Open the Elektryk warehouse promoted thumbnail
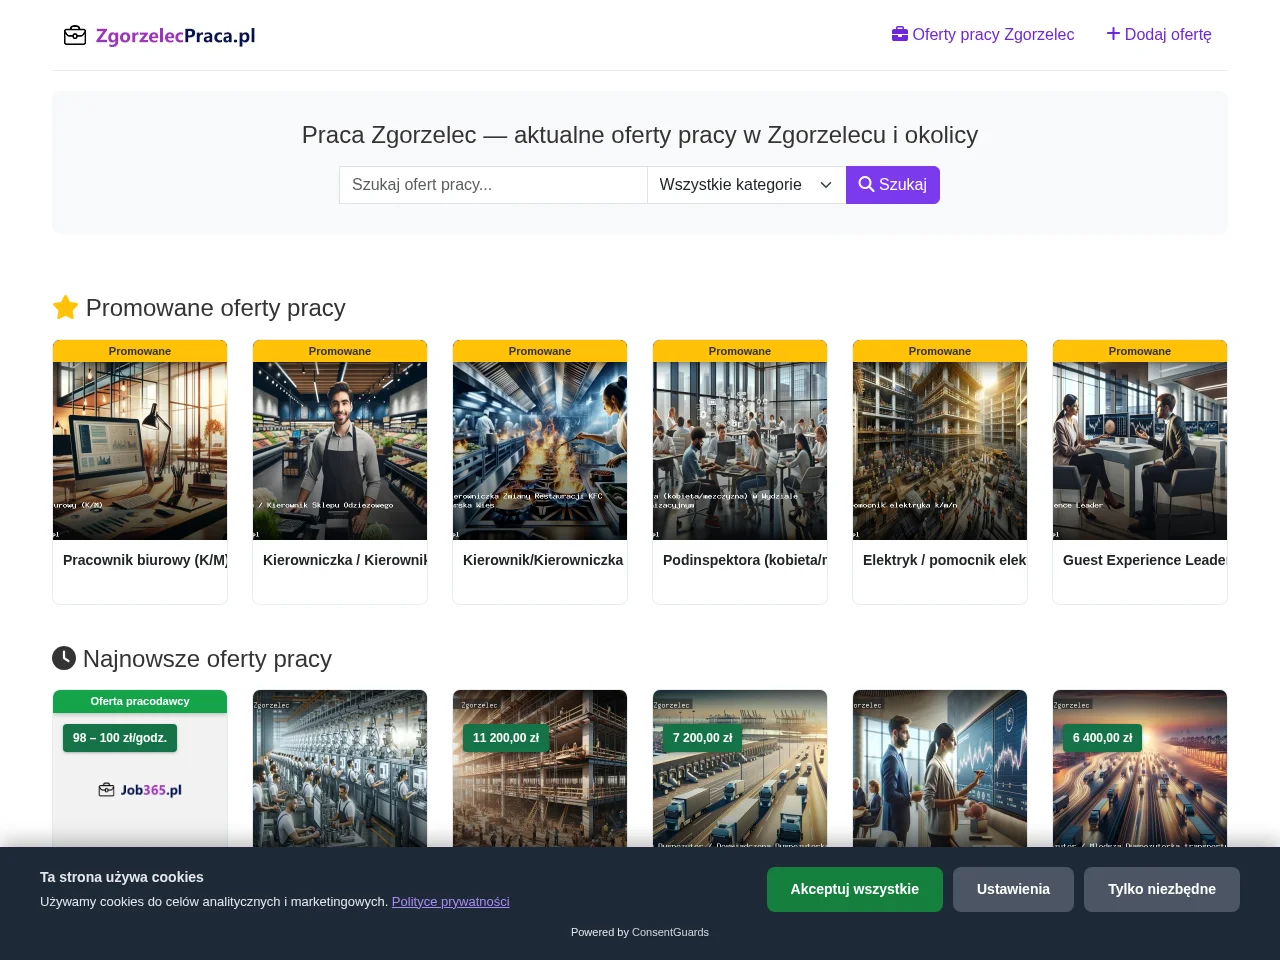This screenshot has height=960, width=1280. click(940, 451)
